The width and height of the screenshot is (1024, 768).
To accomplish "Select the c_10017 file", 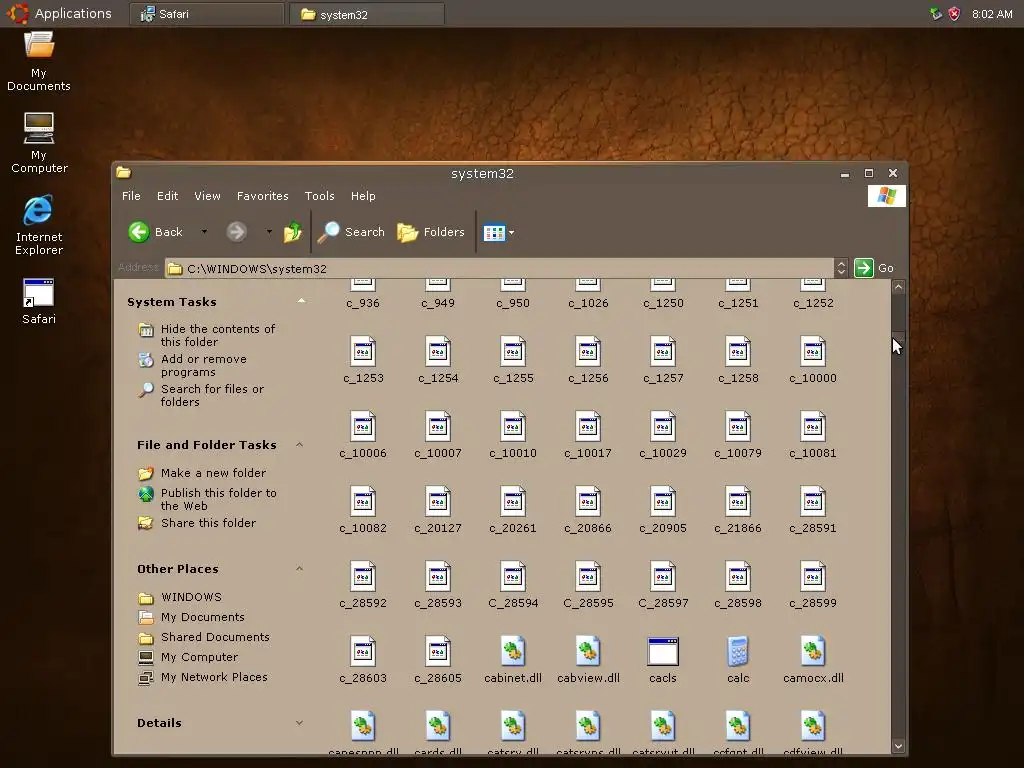I will tap(588, 434).
